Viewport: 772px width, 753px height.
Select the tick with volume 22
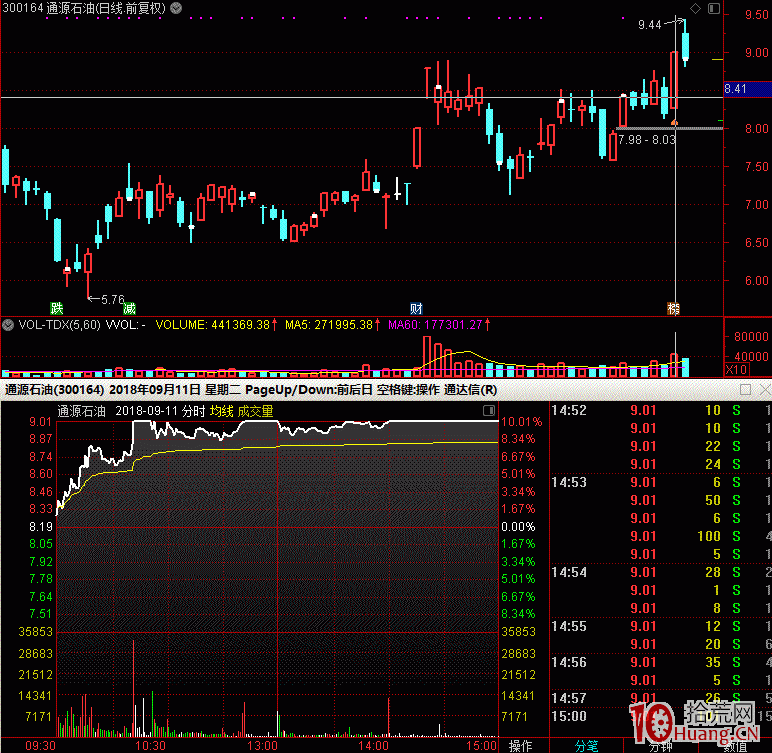(660, 446)
